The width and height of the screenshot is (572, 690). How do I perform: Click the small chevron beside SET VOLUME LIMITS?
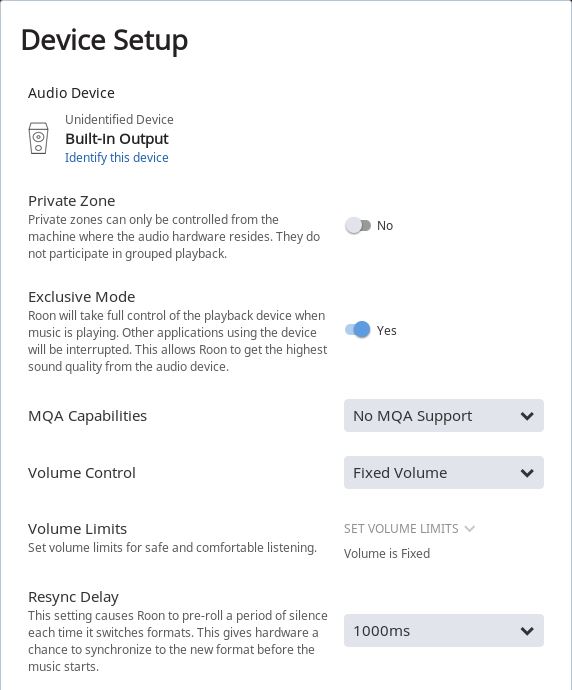pos(469,529)
